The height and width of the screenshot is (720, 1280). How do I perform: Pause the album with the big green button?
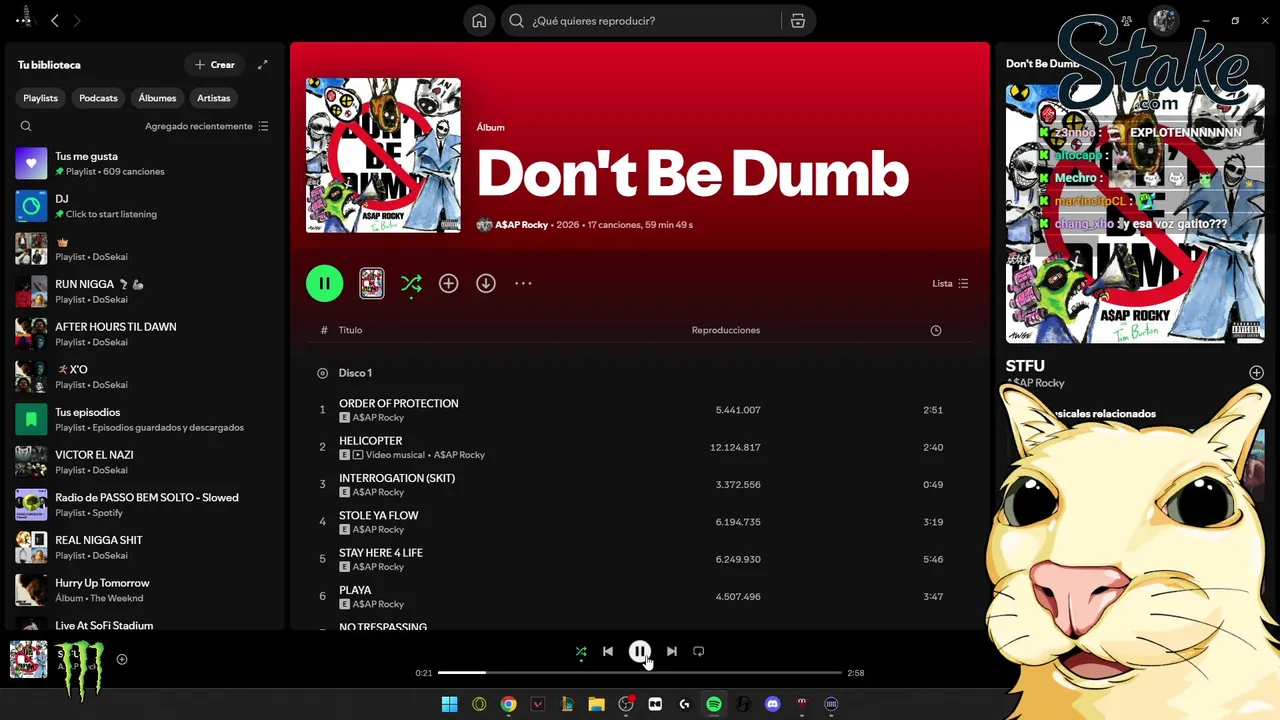pos(324,283)
